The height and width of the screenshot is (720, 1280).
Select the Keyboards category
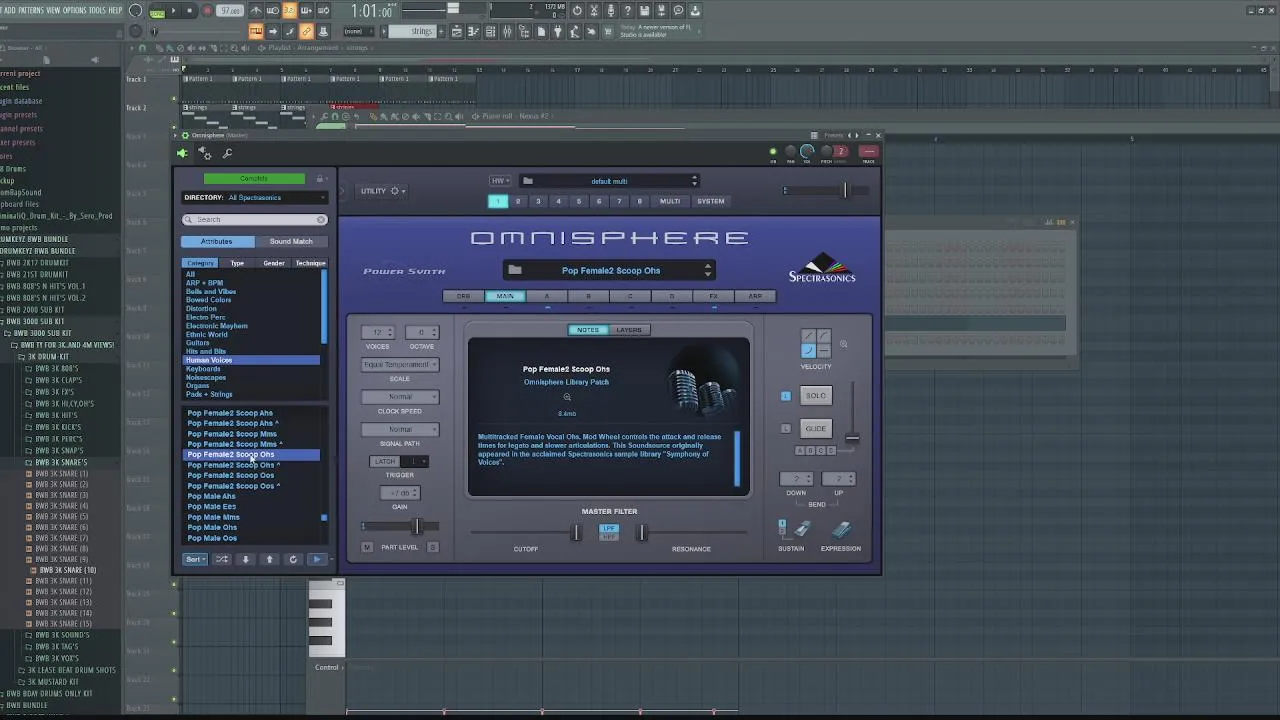coord(203,369)
